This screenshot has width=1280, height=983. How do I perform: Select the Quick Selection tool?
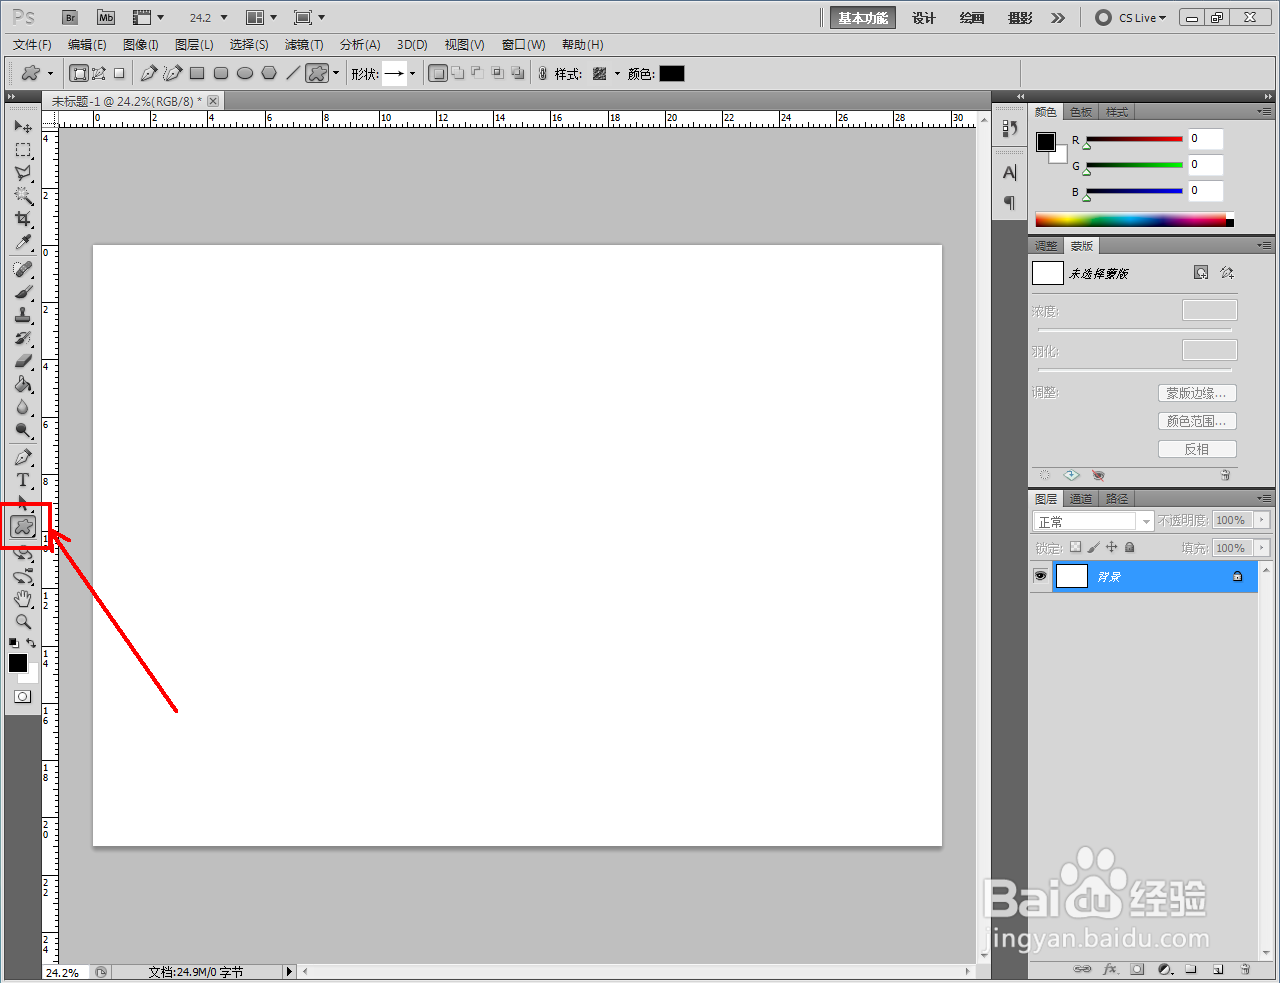tap(23, 196)
